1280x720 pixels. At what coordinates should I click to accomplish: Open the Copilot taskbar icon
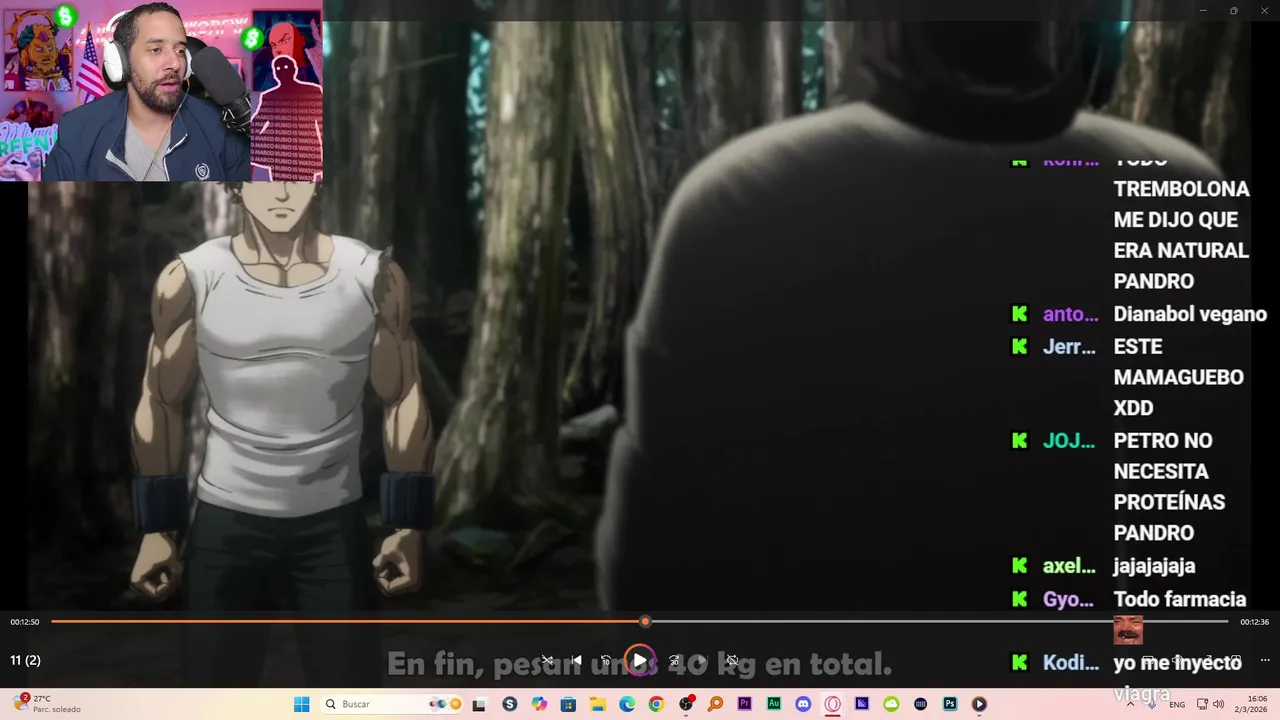[539, 704]
